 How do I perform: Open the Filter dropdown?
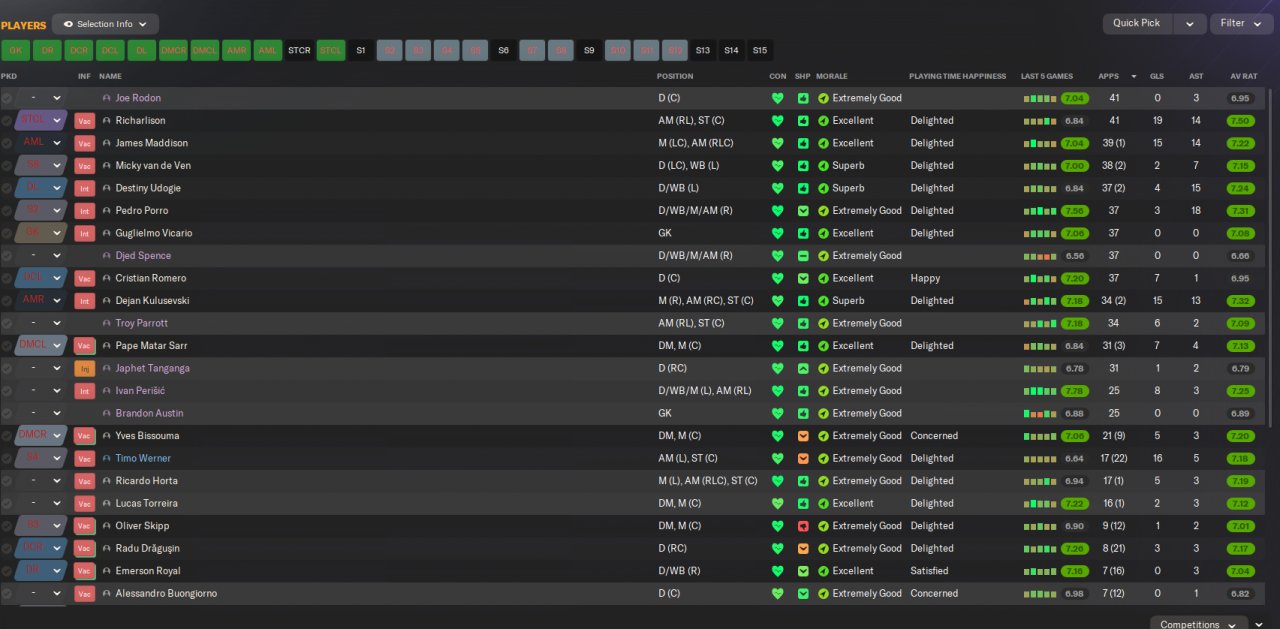click(1241, 23)
